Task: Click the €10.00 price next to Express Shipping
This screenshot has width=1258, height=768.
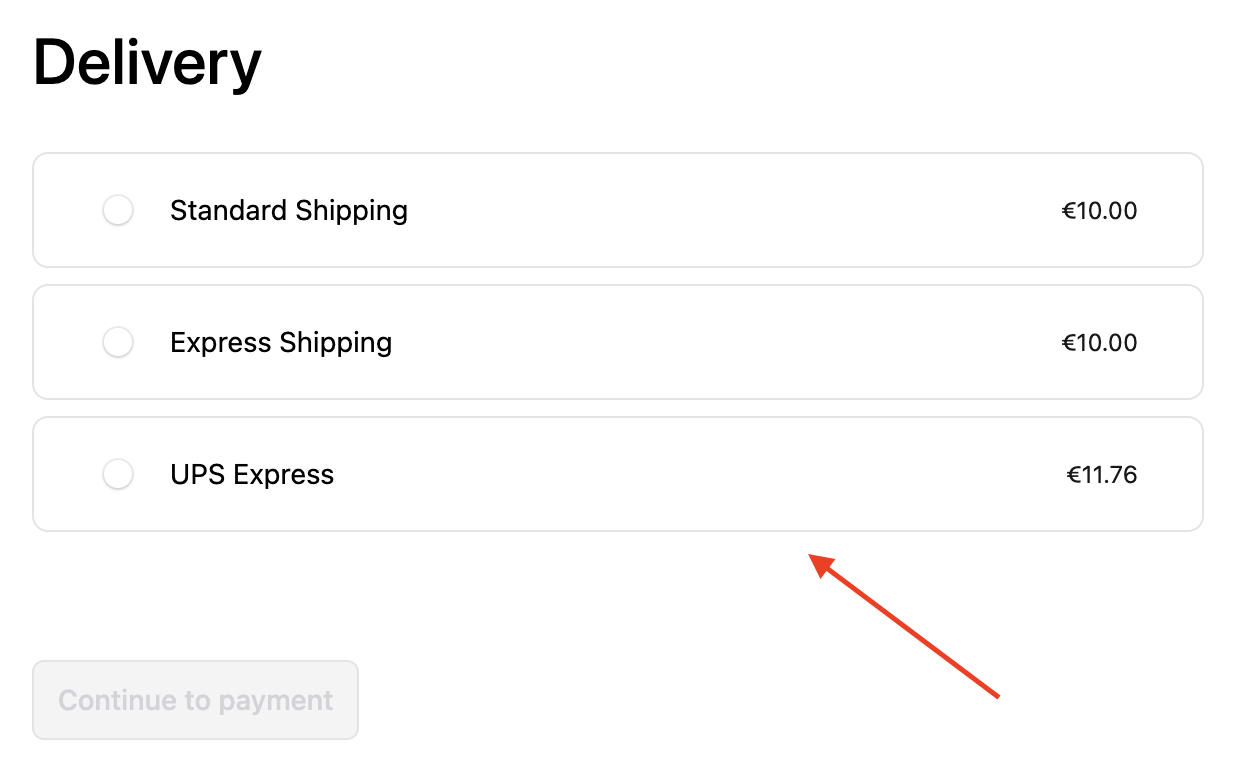Action: point(1099,342)
